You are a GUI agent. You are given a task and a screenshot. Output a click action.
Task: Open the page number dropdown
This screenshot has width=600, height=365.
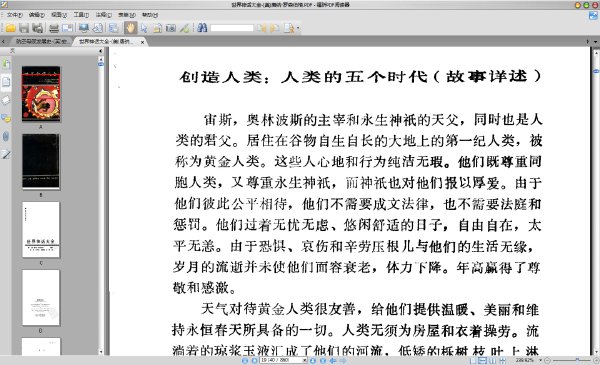(305, 360)
